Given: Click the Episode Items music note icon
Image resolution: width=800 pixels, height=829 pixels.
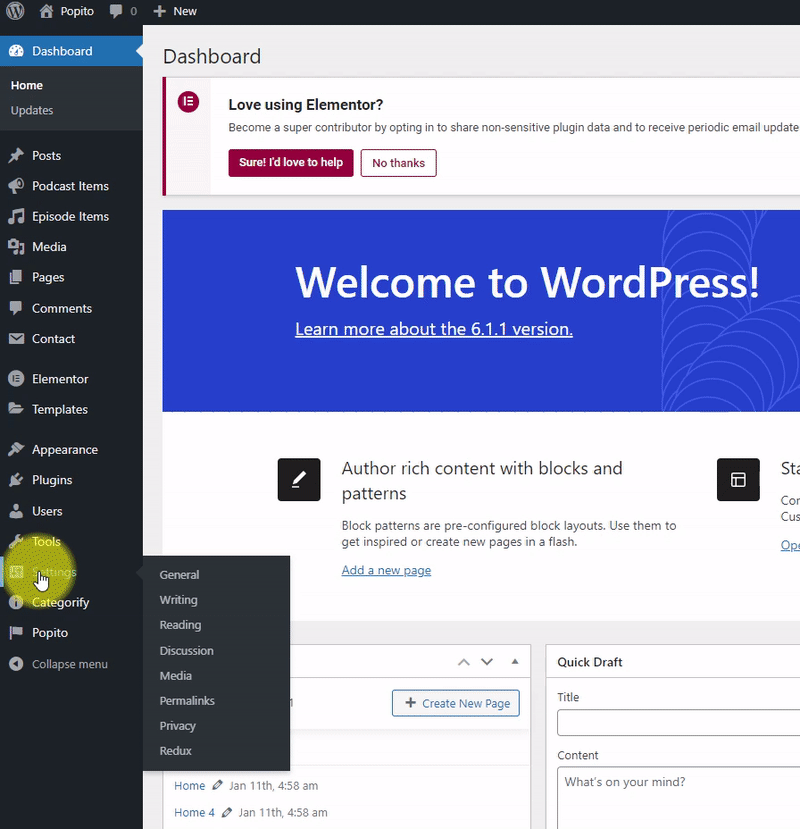Looking at the screenshot, I should click(x=16, y=216).
